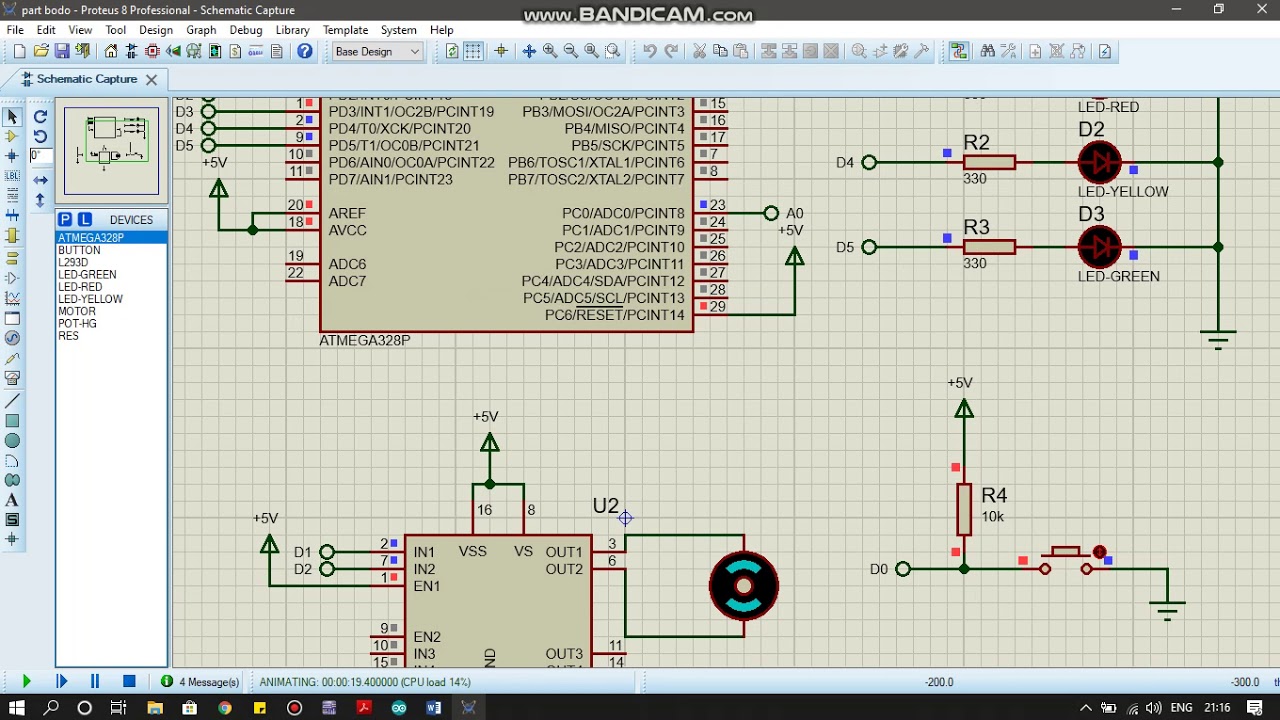
Task: Open the Template menu
Action: pyautogui.click(x=345, y=30)
